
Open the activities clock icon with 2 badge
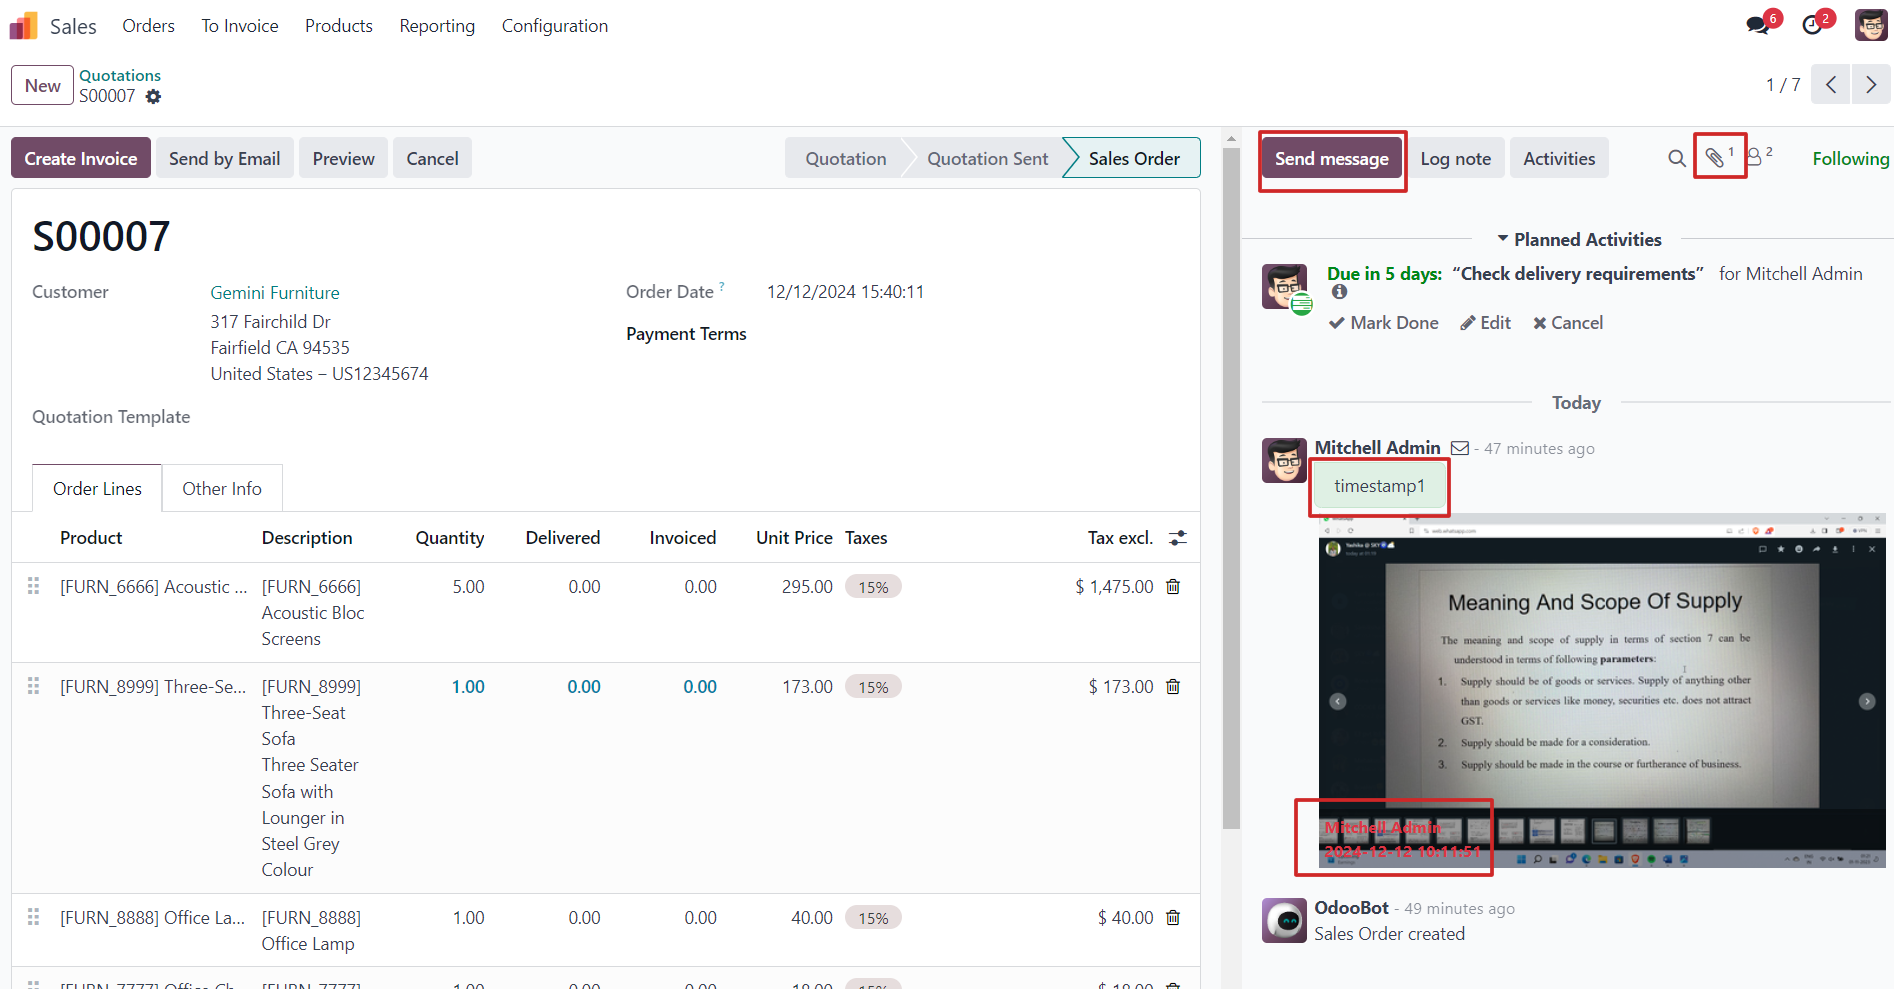point(1812,25)
